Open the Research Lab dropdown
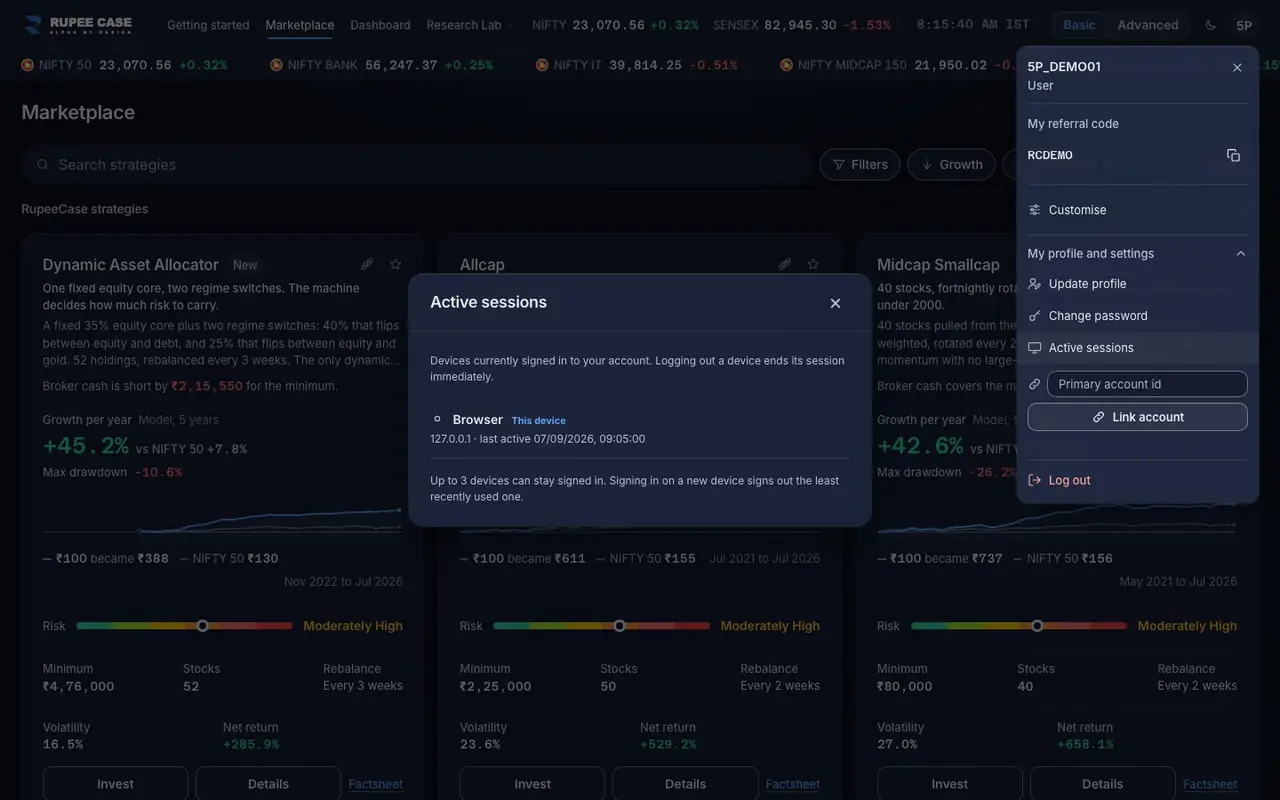This screenshot has width=1280, height=800. point(469,25)
